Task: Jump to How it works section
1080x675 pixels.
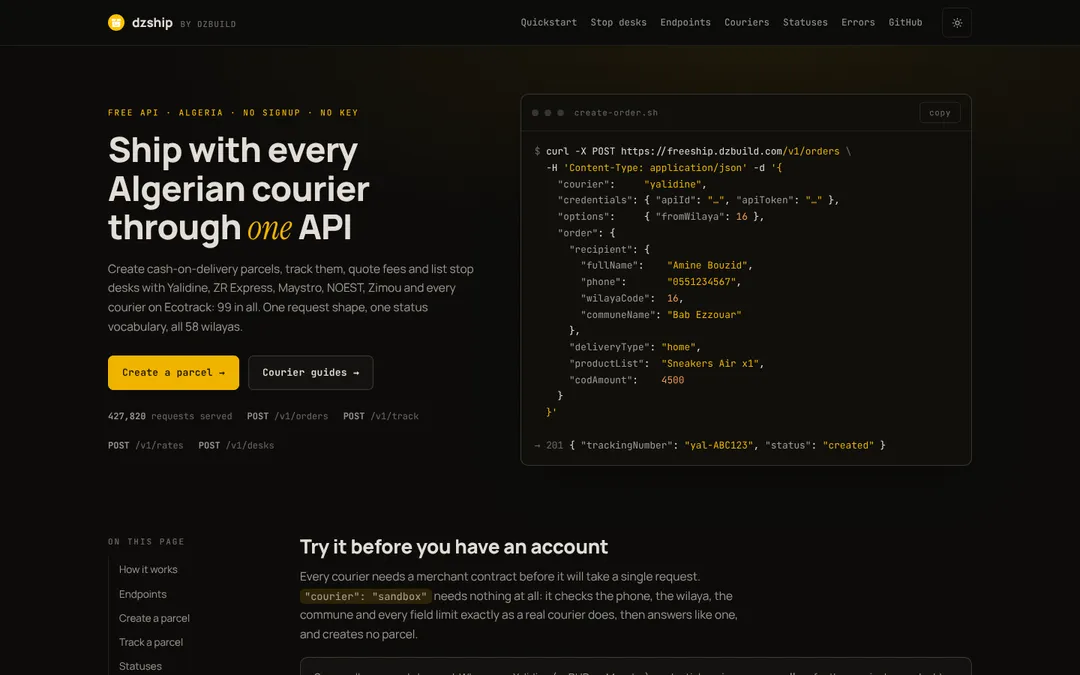Action: click(148, 570)
